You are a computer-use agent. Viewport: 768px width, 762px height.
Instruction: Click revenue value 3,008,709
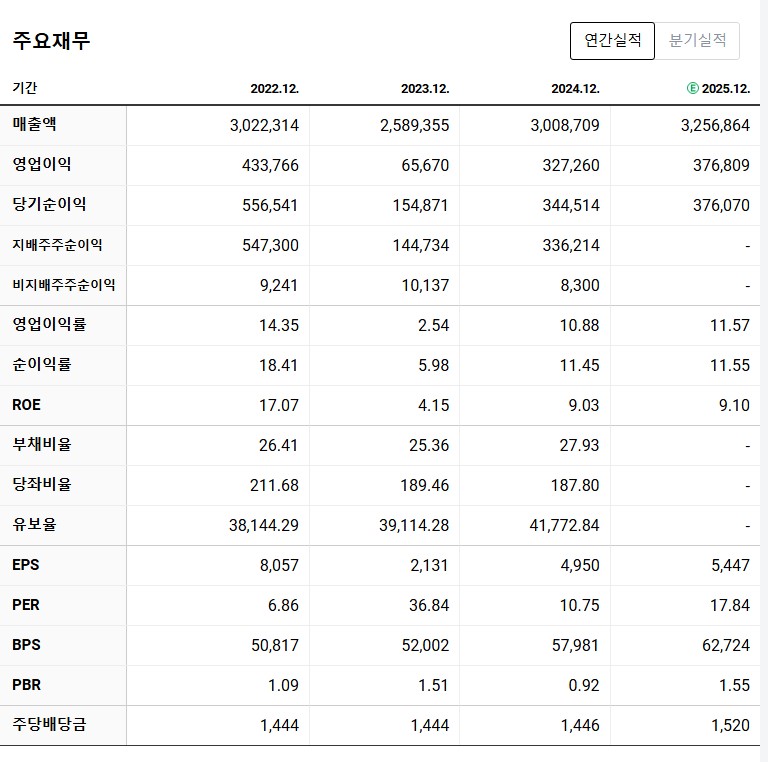pyautogui.click(x=565, y=125)
